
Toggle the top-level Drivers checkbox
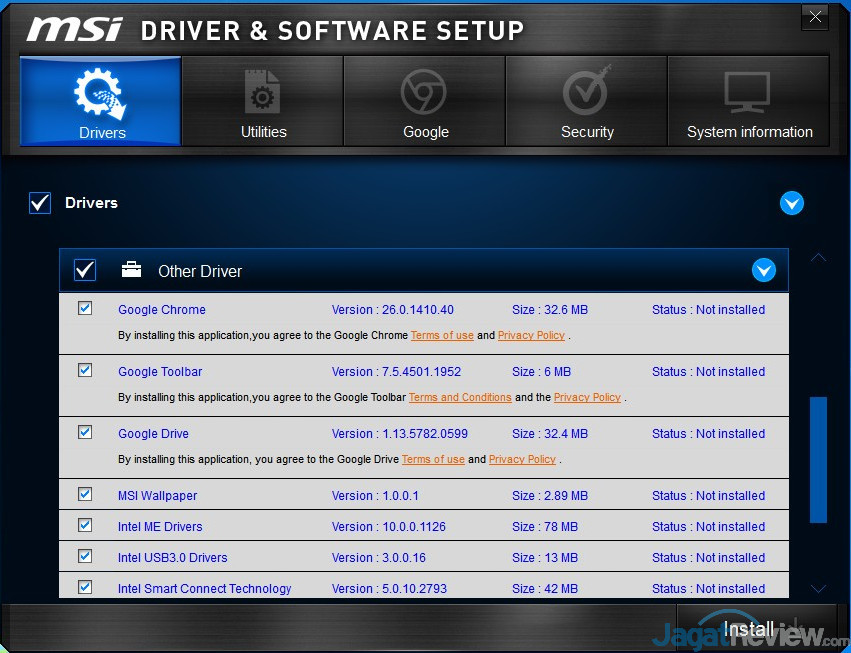coord(40,203)
